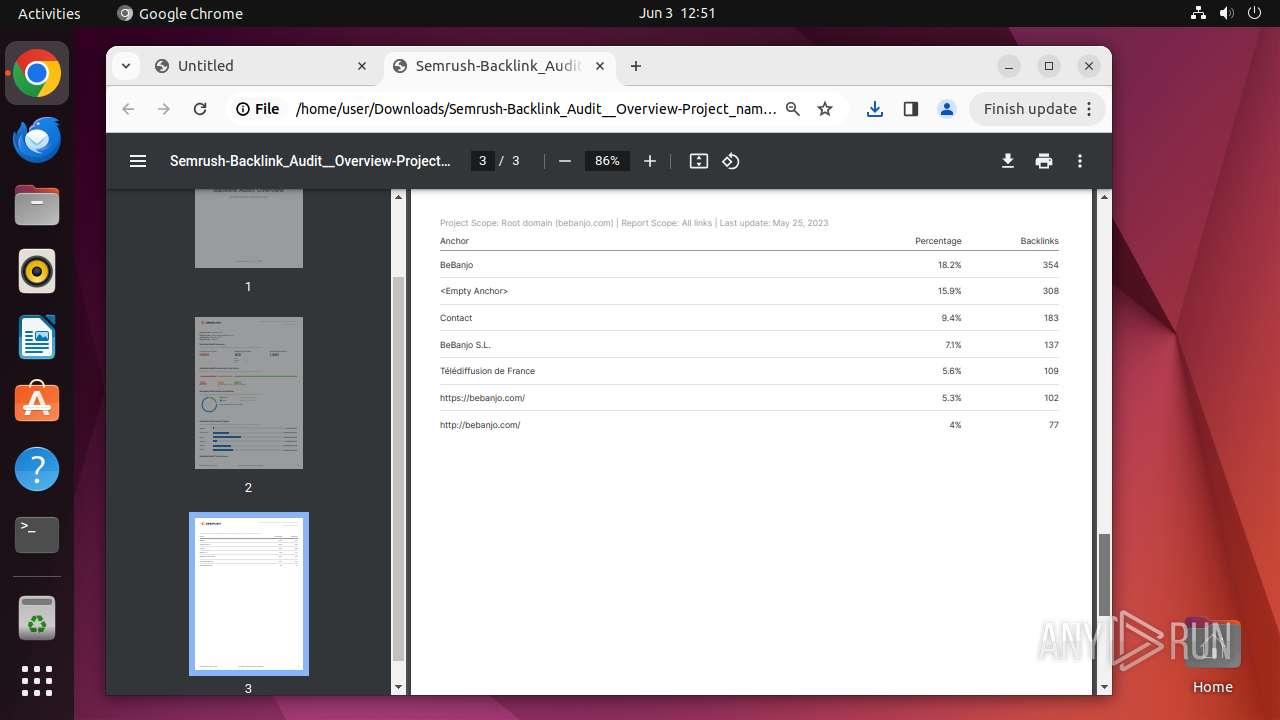Open LibreOffice Writer from the dock

[x=37, y=337]
